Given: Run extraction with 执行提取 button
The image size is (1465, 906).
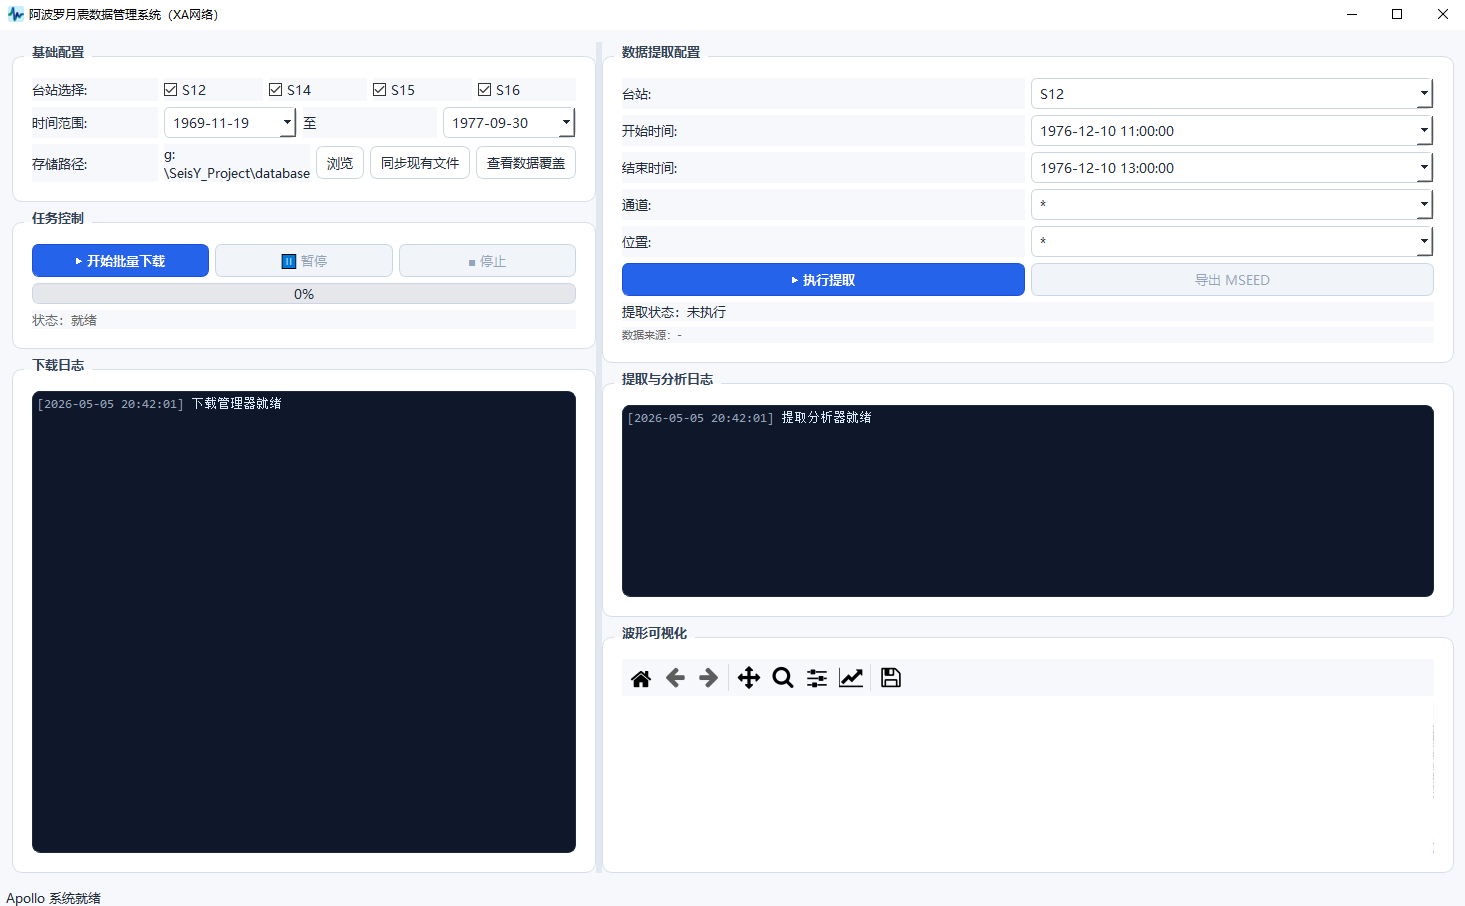Looking at the screenshot, I should [x=823, y=280].
